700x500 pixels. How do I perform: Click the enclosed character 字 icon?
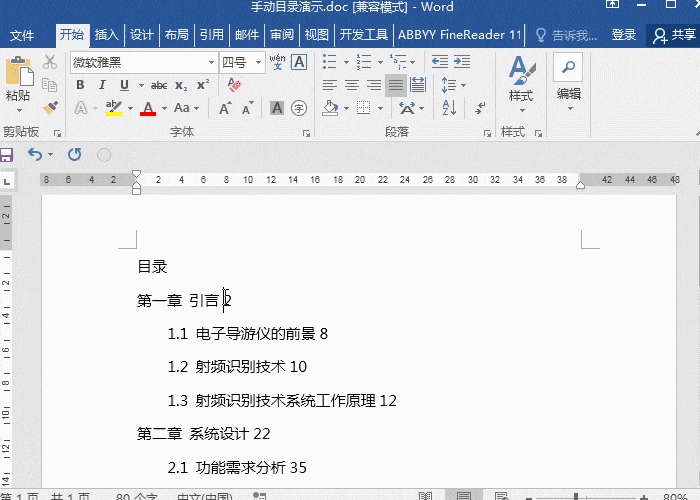pyautogui.click(x=299, y=108)
